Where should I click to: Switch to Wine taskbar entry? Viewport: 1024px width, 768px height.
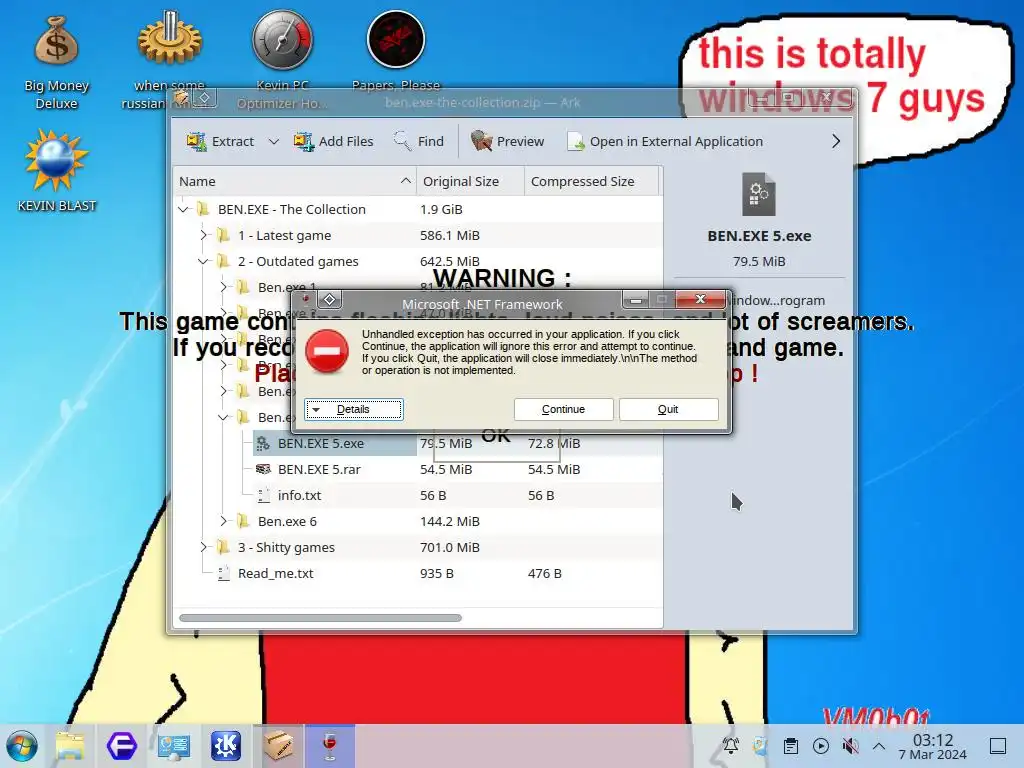click(330, 746)
